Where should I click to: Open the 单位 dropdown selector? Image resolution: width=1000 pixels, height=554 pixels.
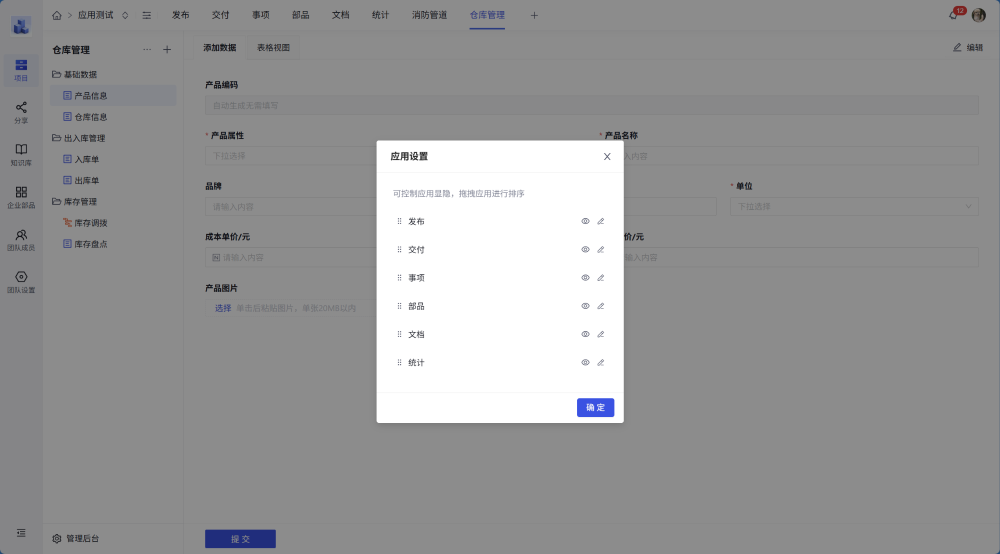click(853, 206)
